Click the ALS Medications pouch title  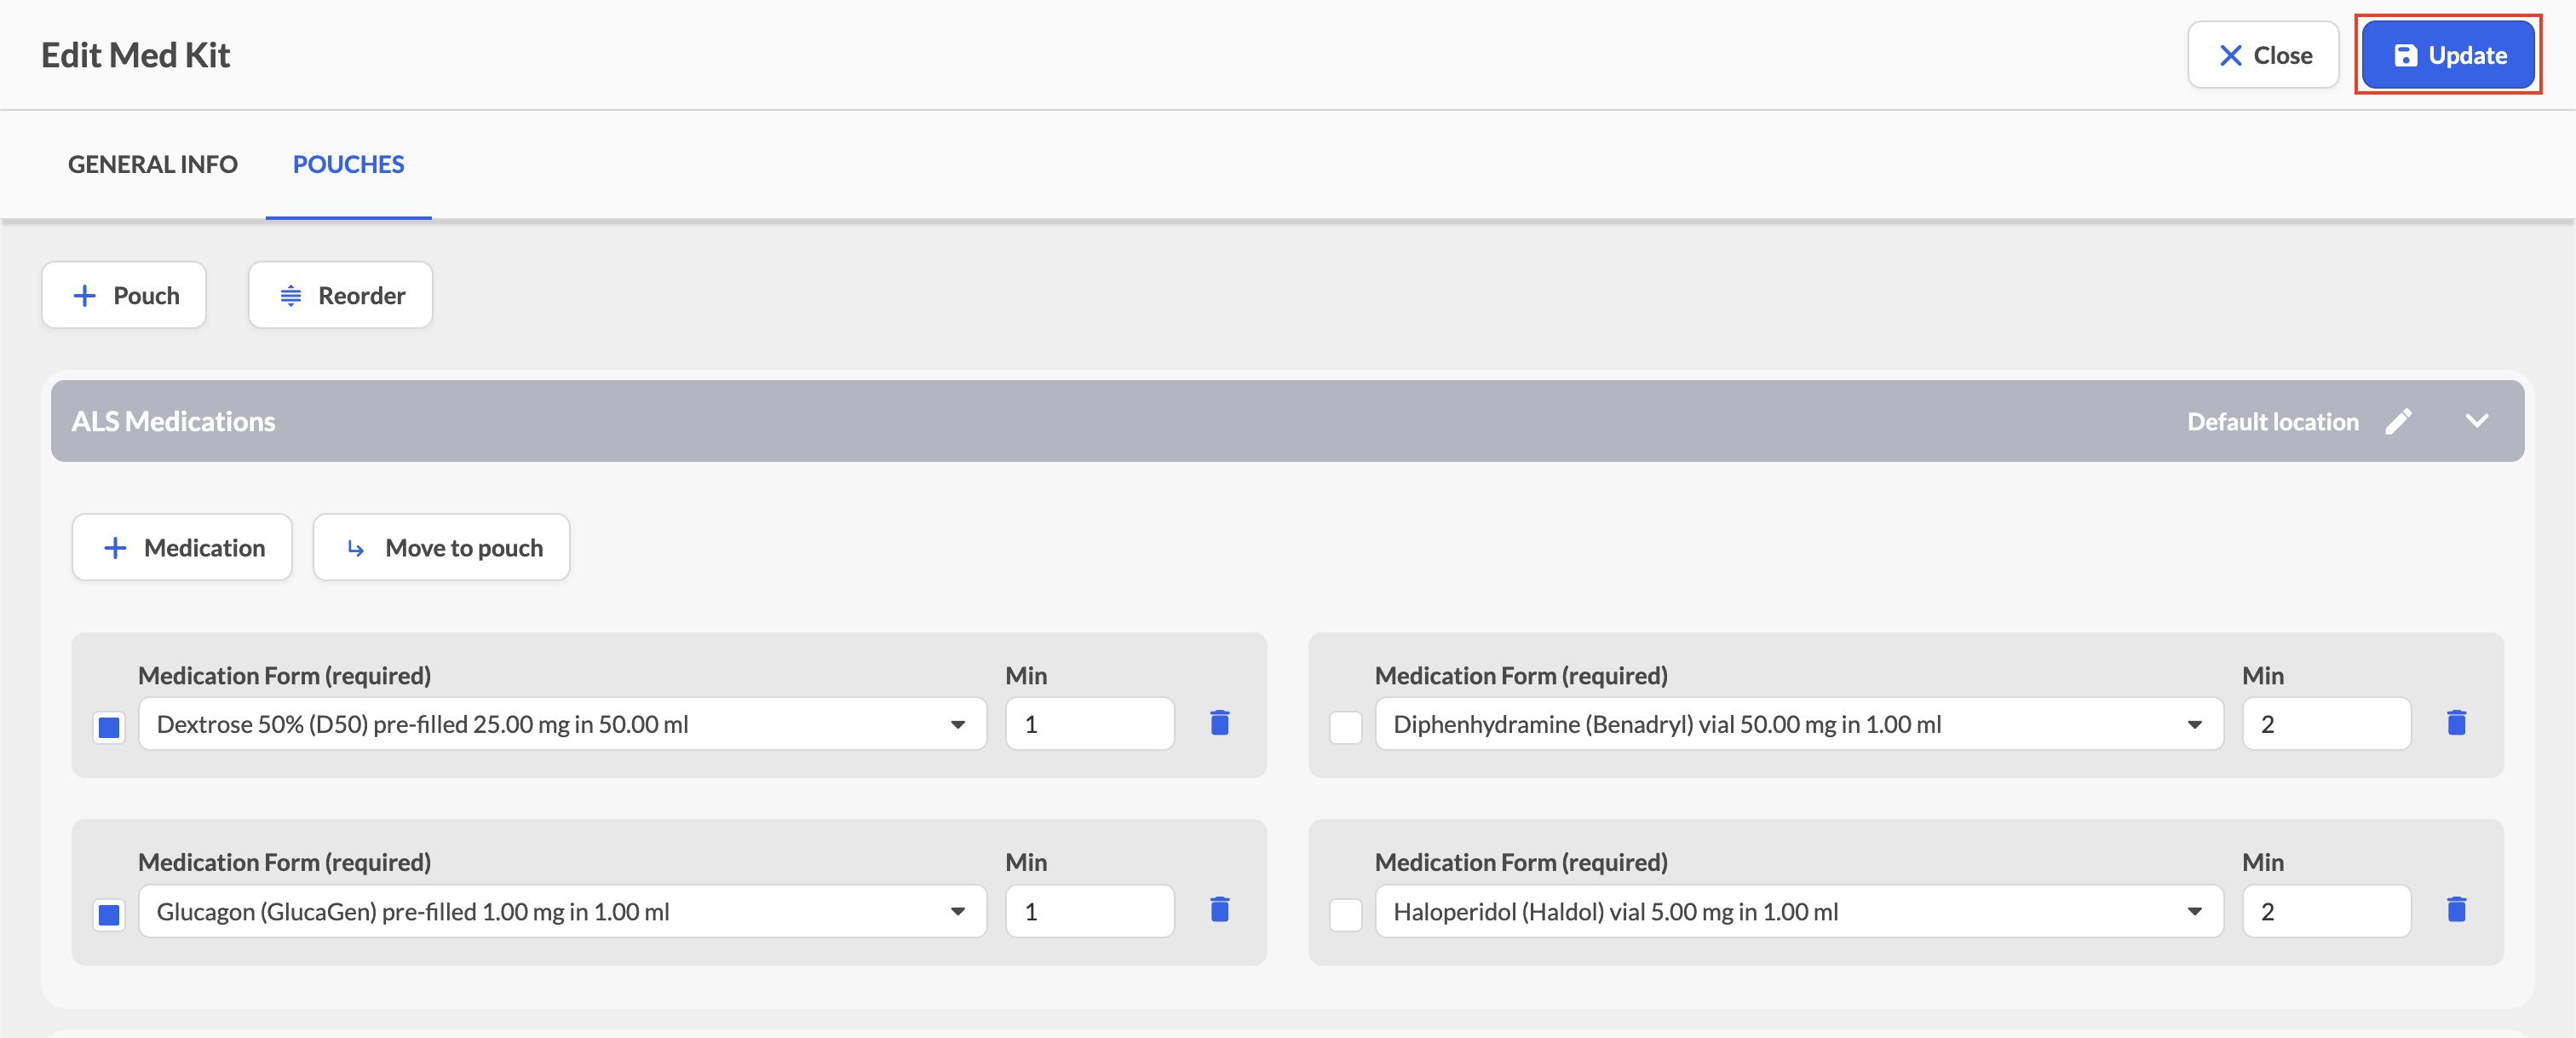173,421
